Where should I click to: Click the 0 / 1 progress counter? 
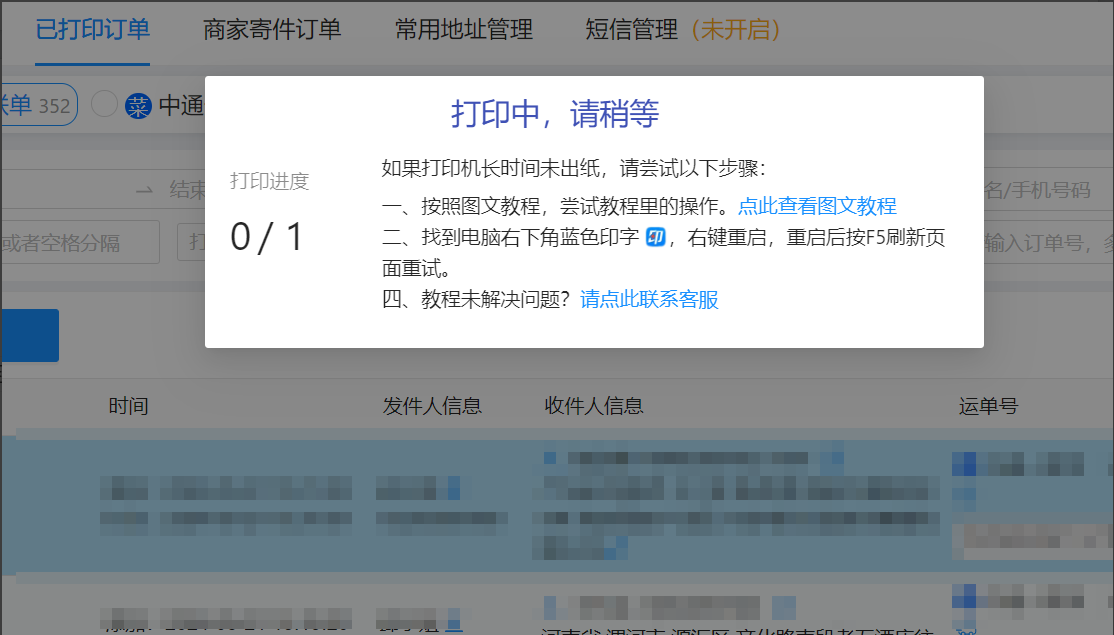[267, 237]
